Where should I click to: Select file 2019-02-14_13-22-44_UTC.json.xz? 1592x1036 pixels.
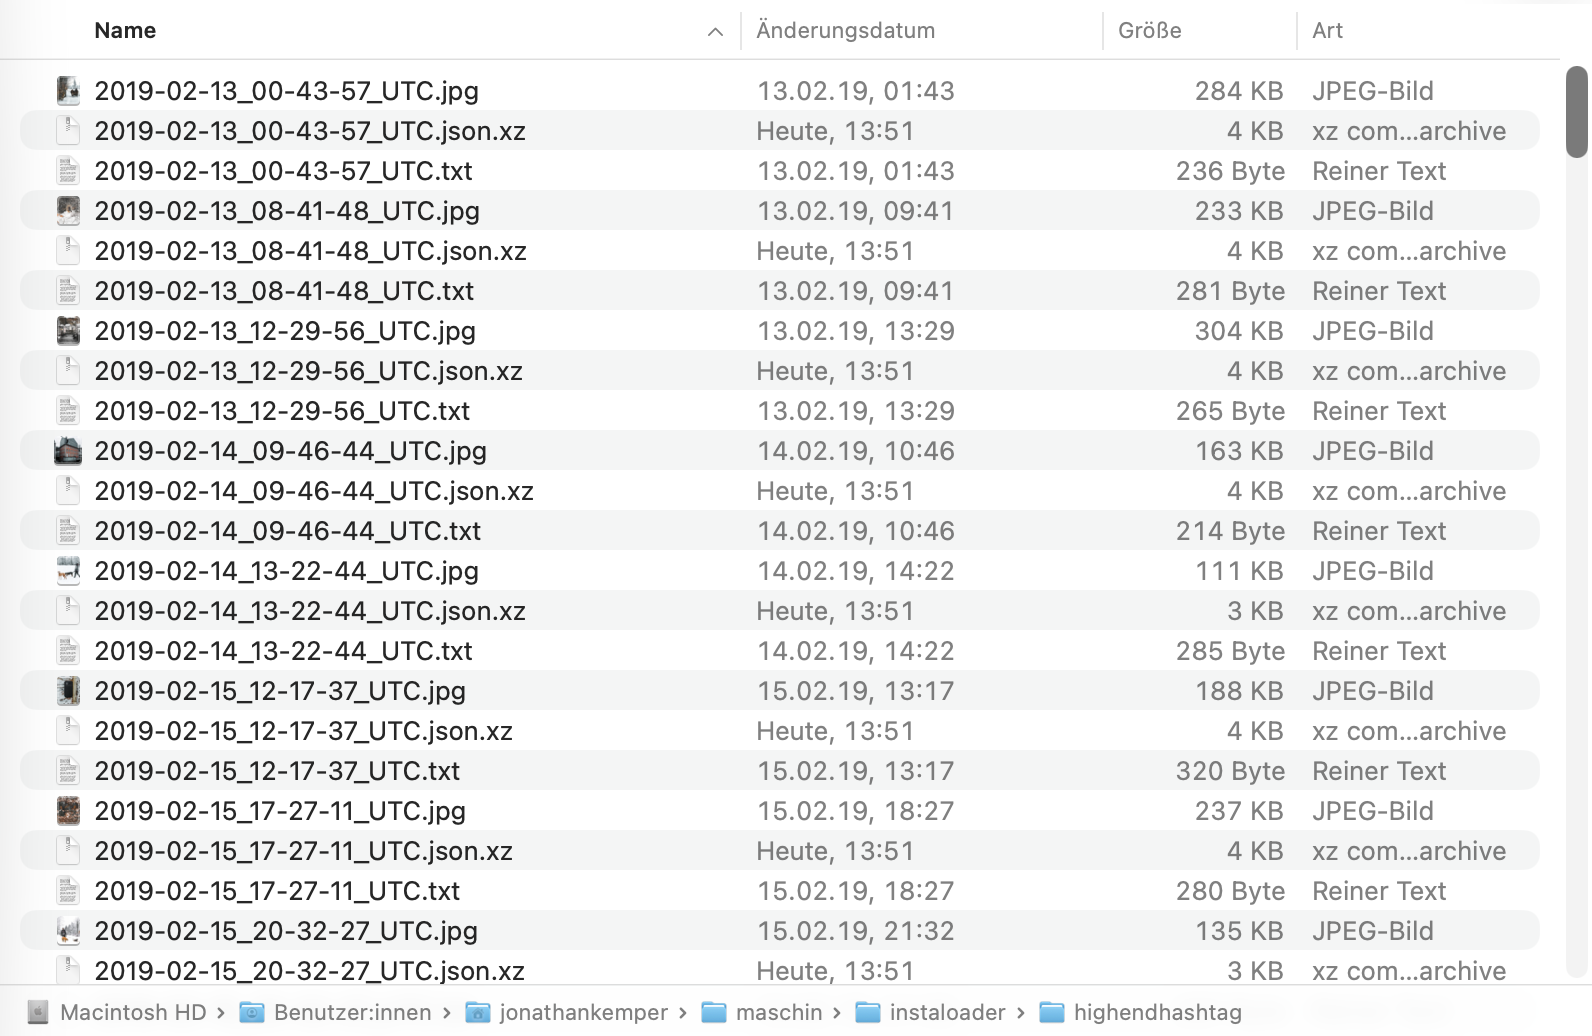click(x=310, y=611)
